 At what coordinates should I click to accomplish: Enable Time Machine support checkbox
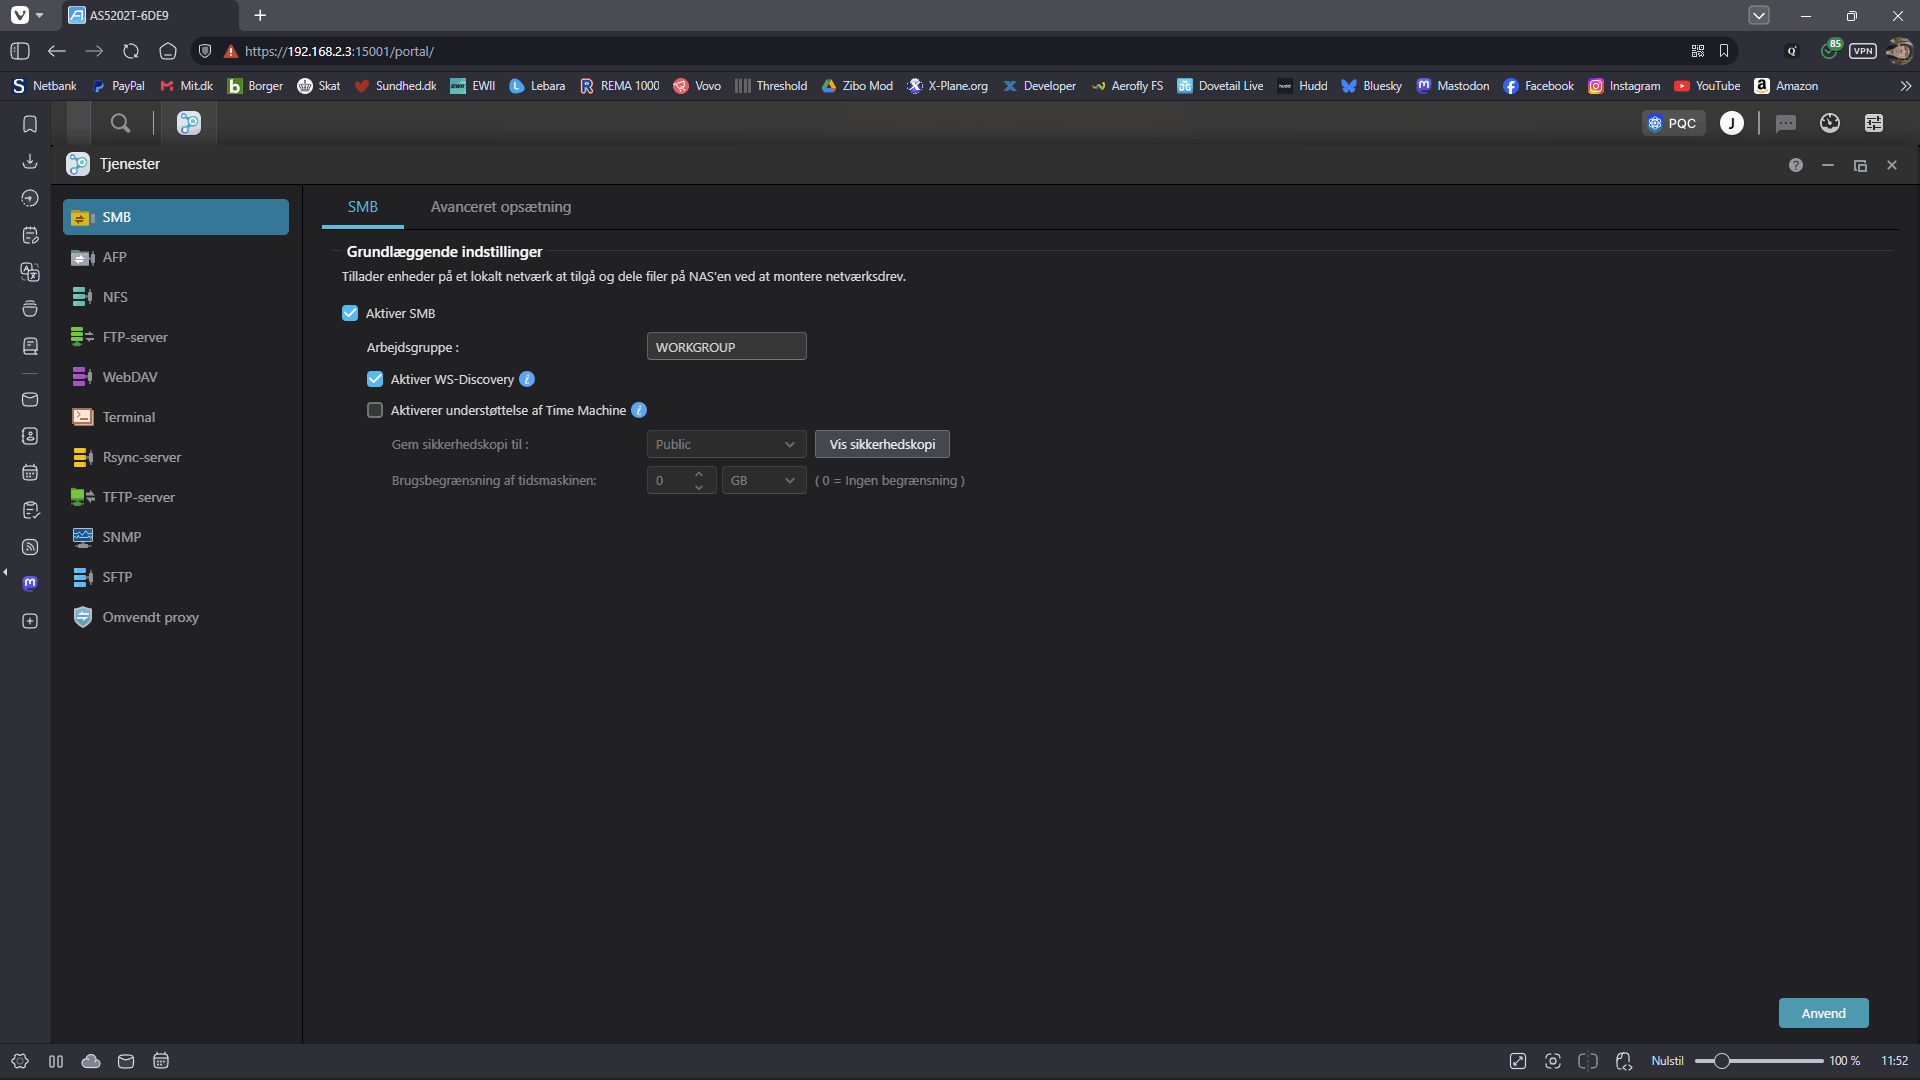pyautogui.click(x=375, y=410)
